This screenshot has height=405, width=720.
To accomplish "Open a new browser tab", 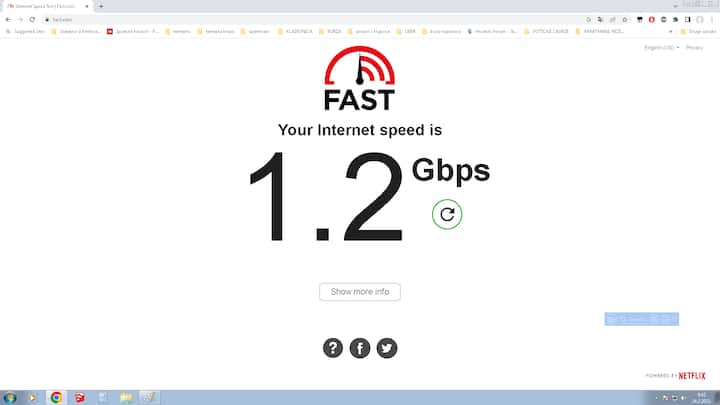I will click(x=101, y=6).
